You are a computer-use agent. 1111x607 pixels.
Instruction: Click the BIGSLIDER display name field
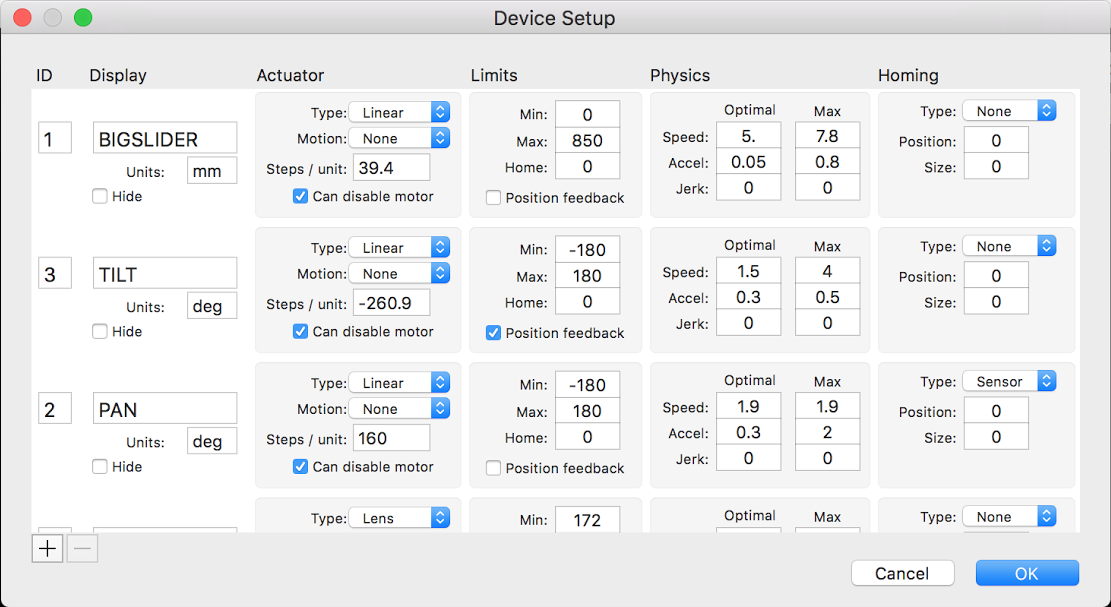pyautogui.click(x=165, y=139)
